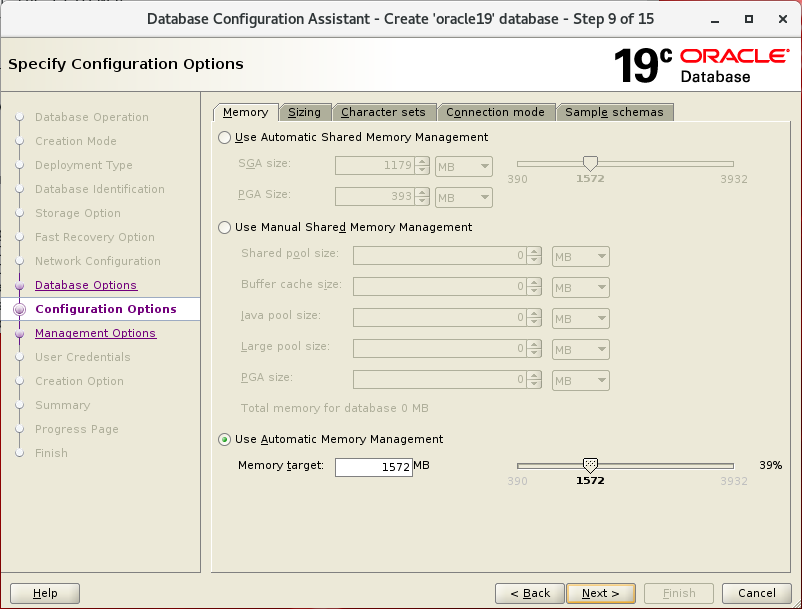The height and width of the screenshot is (609, 802).
Task: Click the Shared pool size spinner
Action: click(534, 256)
